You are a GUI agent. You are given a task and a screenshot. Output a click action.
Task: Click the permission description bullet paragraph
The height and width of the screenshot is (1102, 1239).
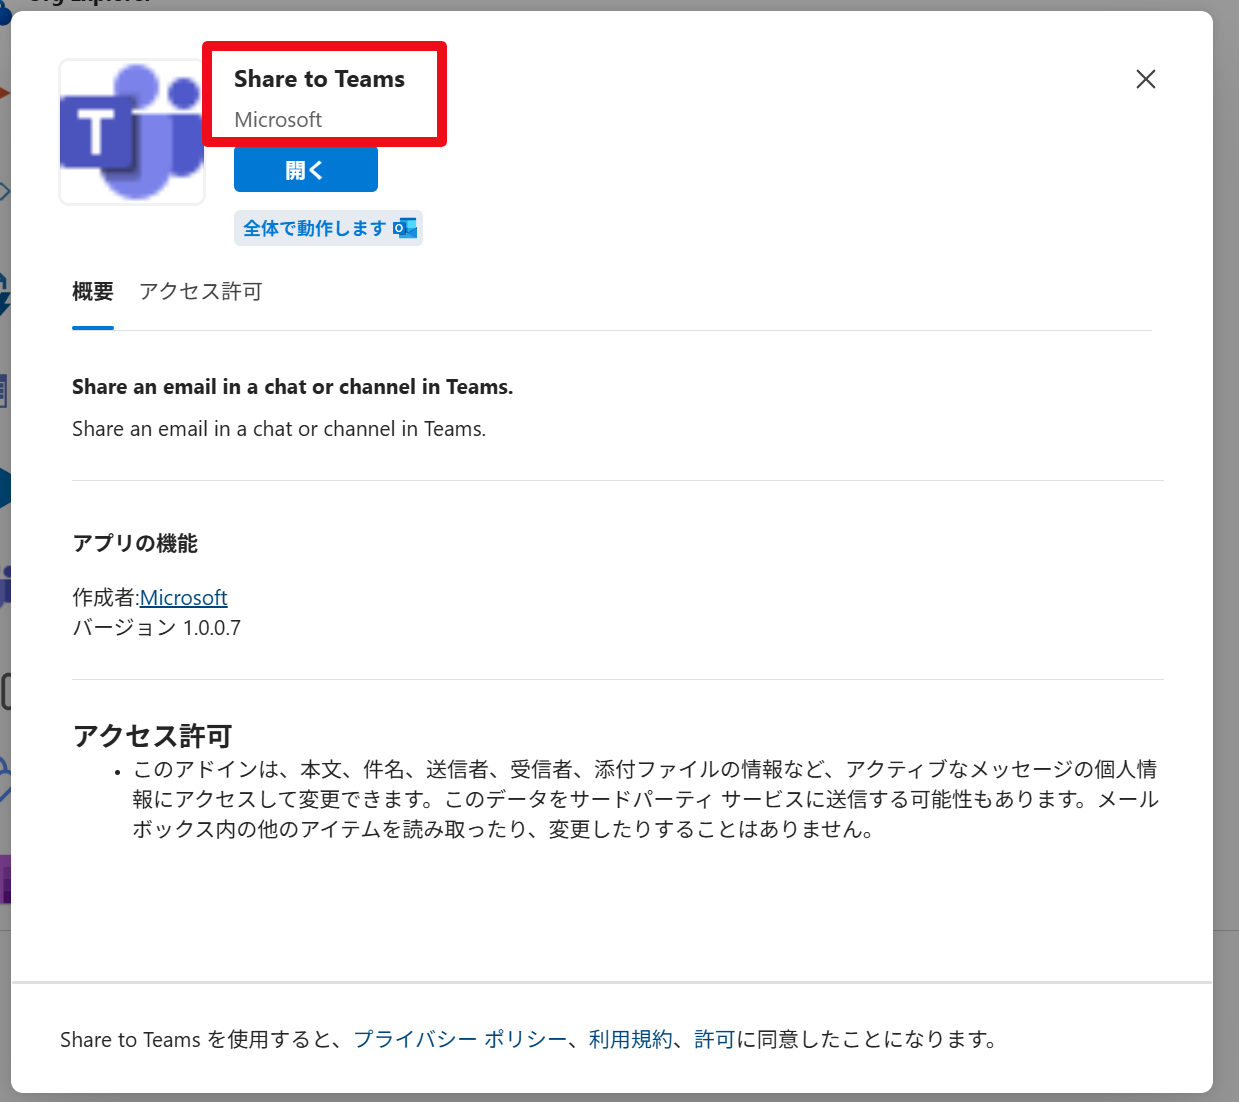(x=646, y=799)
